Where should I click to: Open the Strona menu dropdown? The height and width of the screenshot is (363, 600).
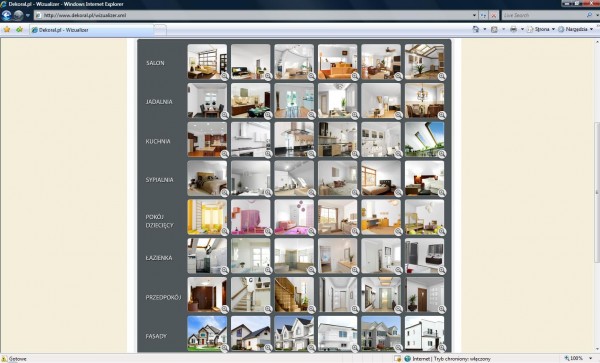pos(541,29)
